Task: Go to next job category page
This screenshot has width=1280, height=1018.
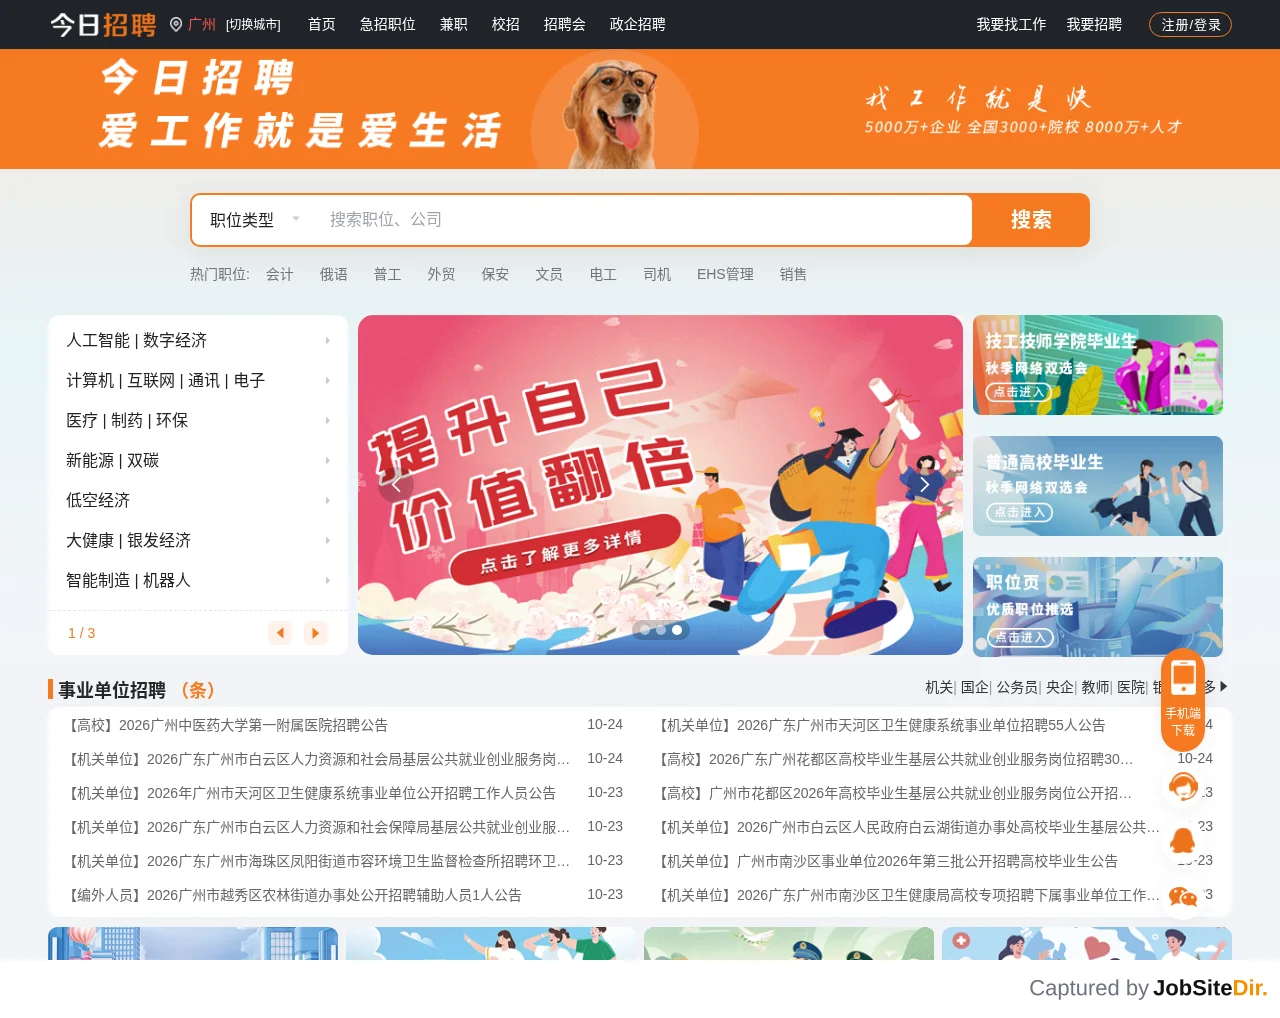Action: click(316, 633)
